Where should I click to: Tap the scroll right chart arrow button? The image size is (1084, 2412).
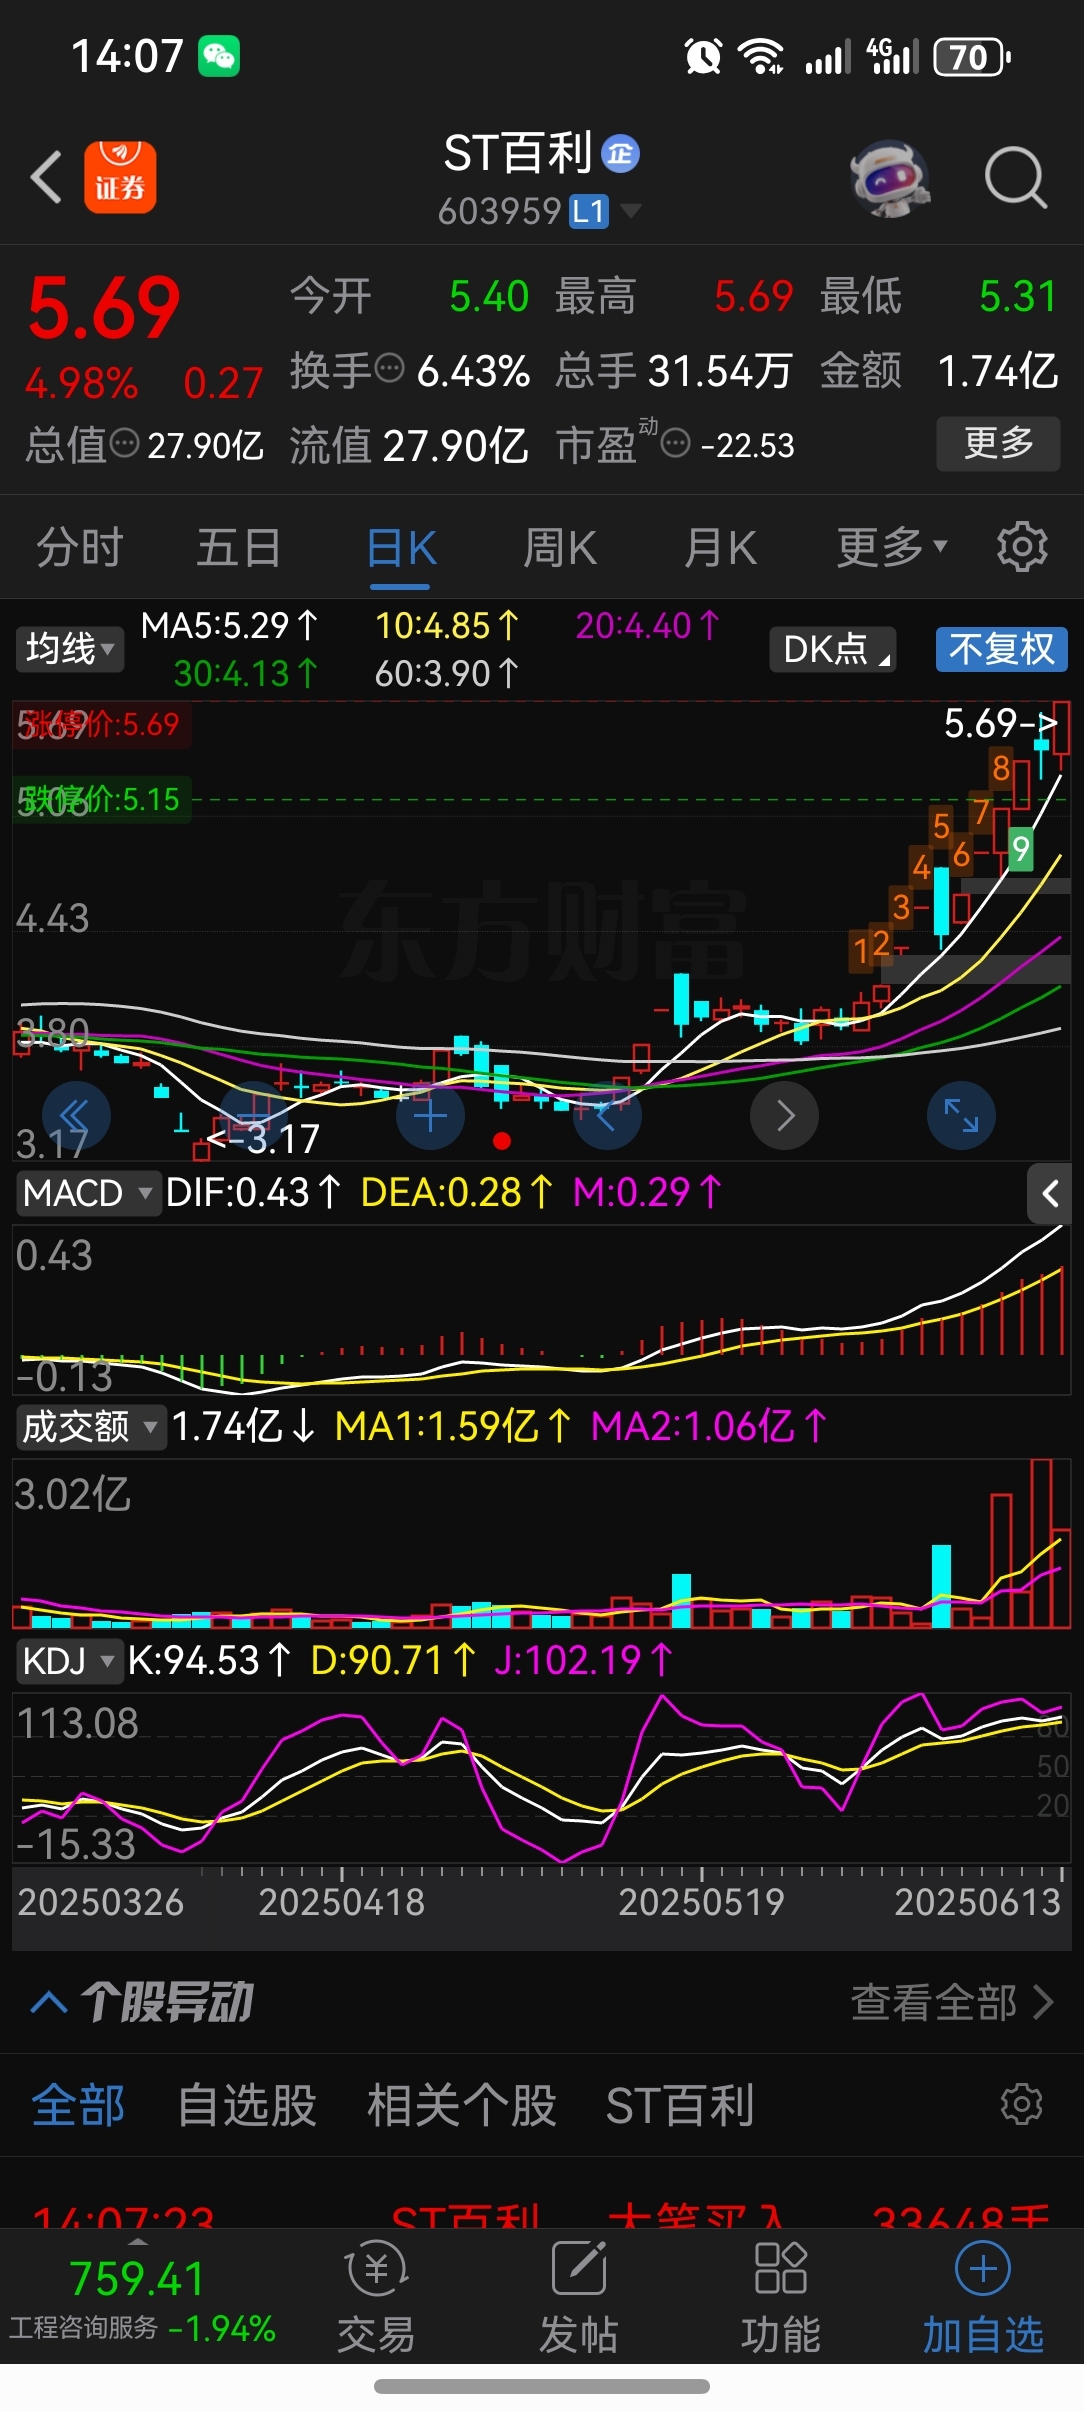(x=785, y=1115)
